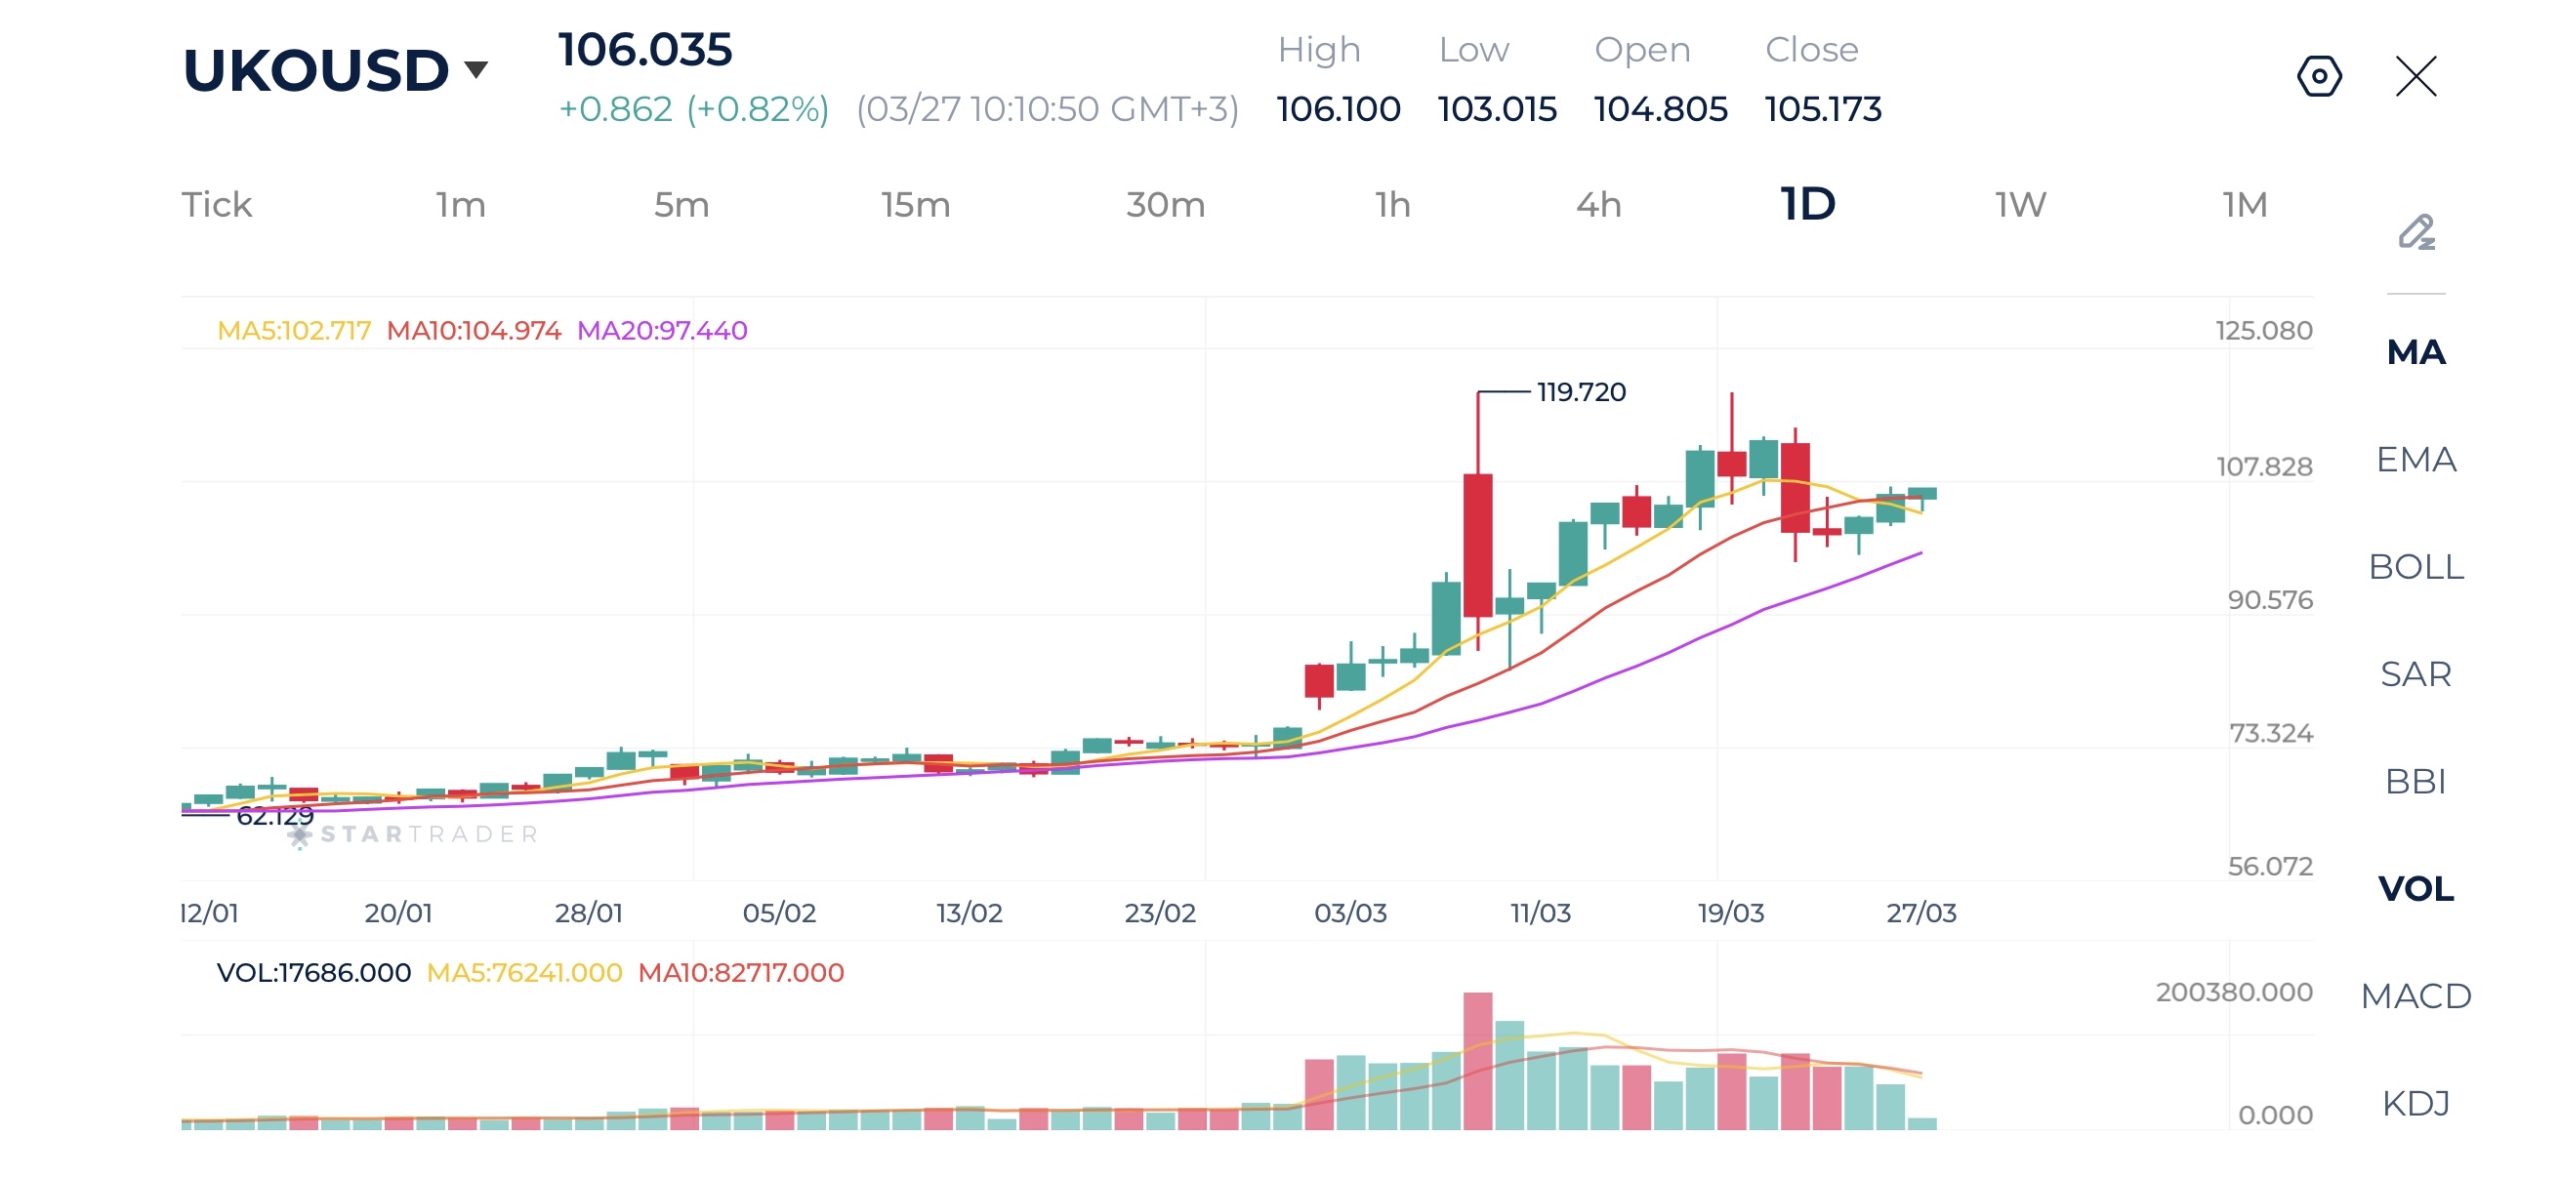Activate the pencil drawing tool icon
Image resolution: width=2560 pixels, height=1177 pixels.
[x=2416, y=232]
